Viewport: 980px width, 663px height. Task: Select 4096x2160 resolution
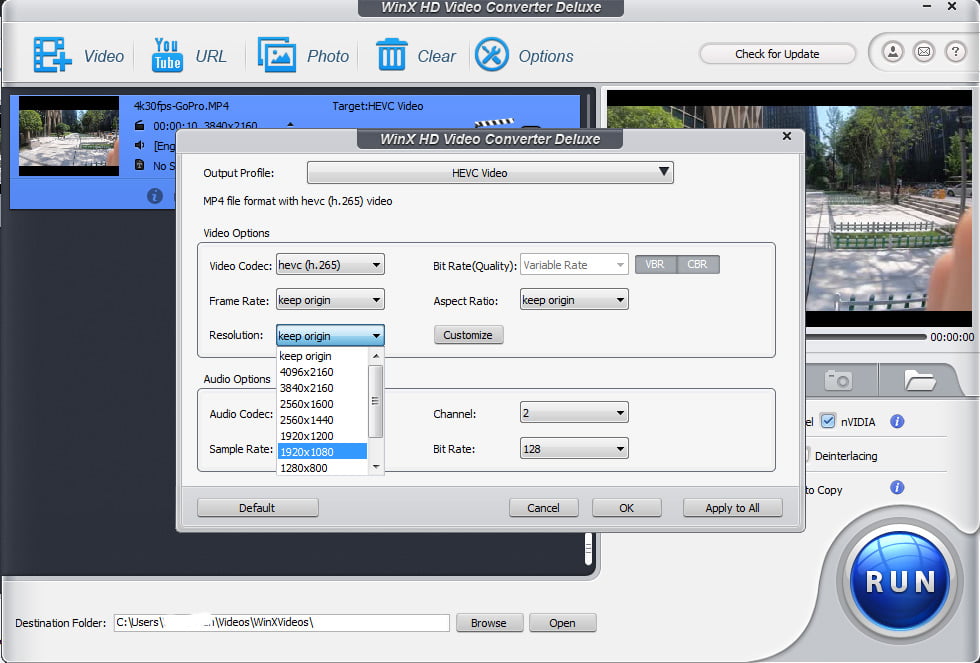coord(322,372)
